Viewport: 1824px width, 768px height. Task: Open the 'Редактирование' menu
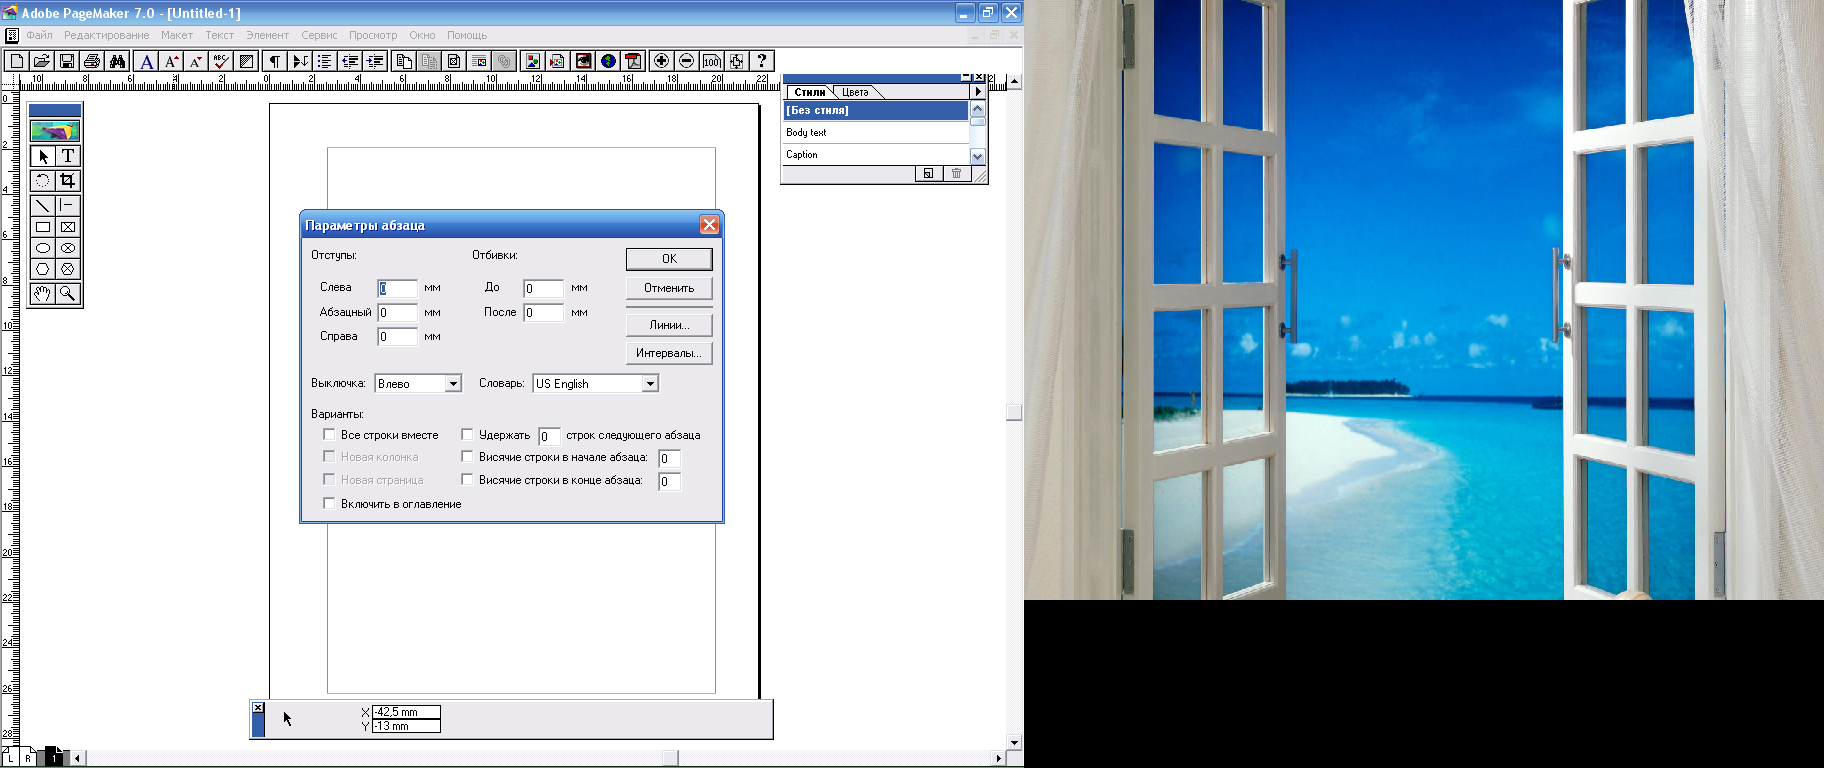[x=106, y=35]
